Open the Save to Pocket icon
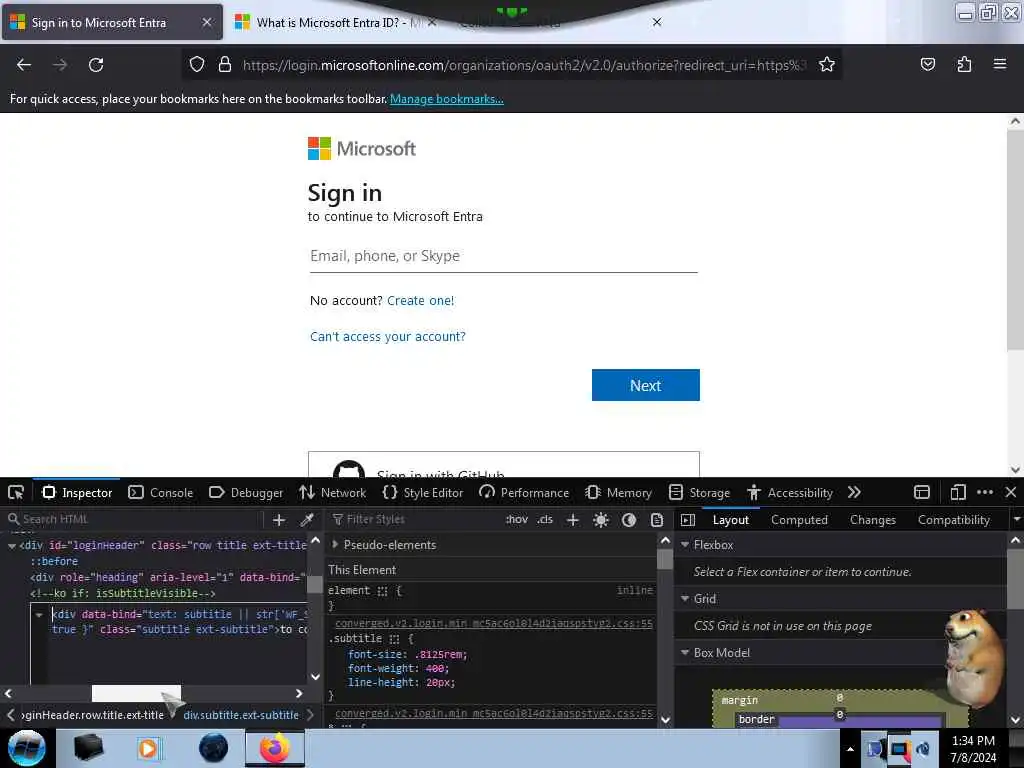Screen dimensions: 1024x768 927,65
